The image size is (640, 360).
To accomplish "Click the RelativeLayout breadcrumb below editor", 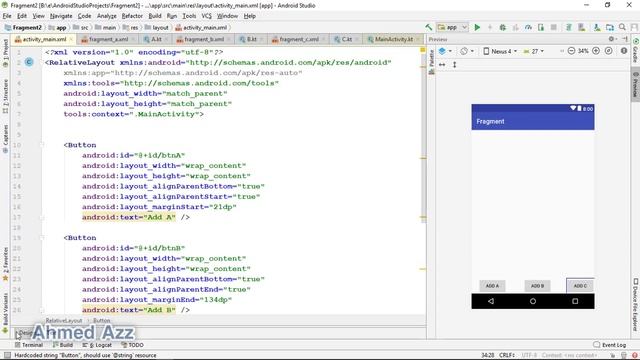I will pos(64,320).
